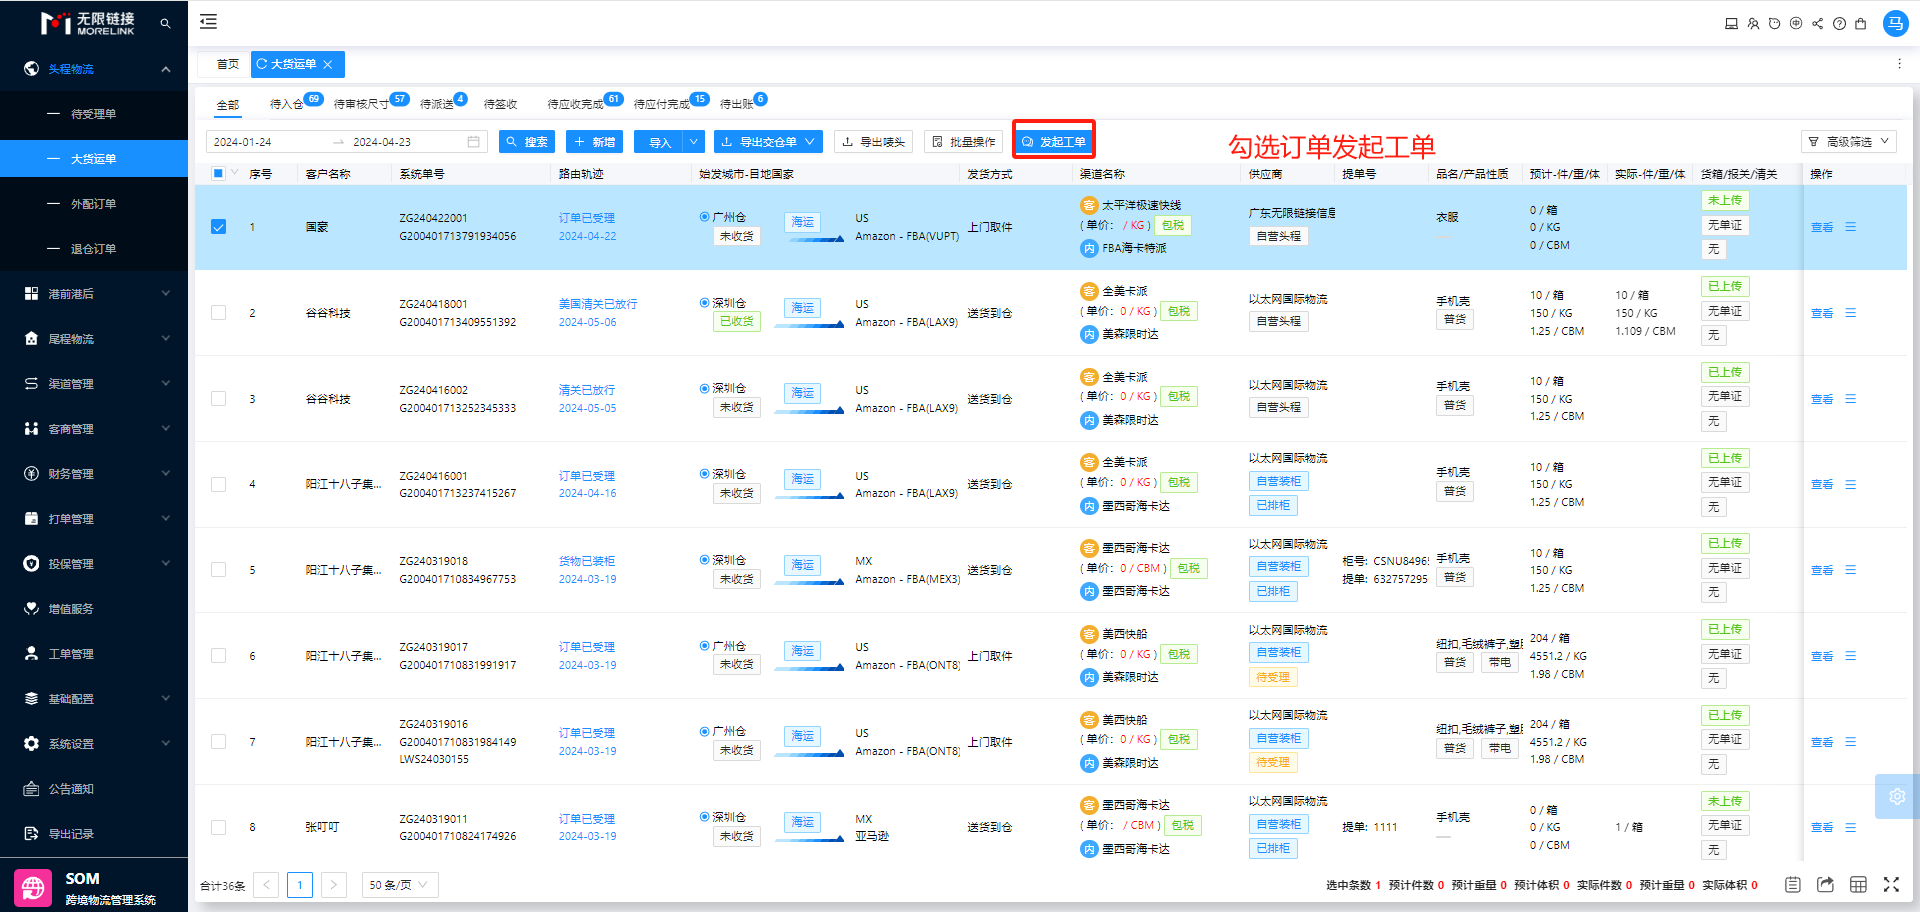Viewport: 1920px width, 912px height.
Task: Check the row 6 checkbox for ZG240319017
Action: [218, 656]
